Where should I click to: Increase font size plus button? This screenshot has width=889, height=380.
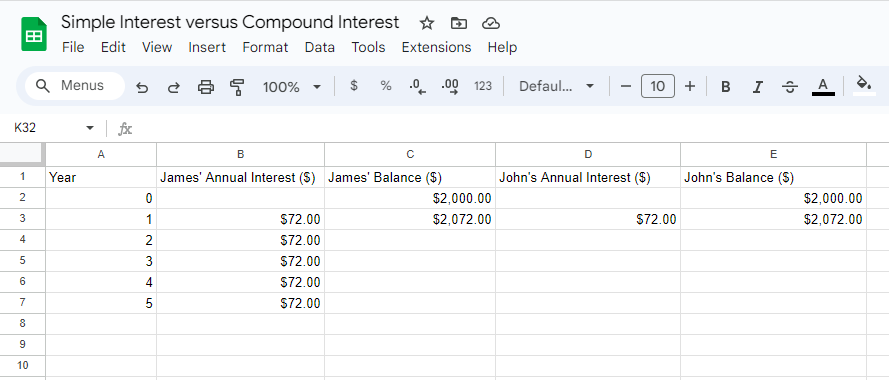point(690,86)
